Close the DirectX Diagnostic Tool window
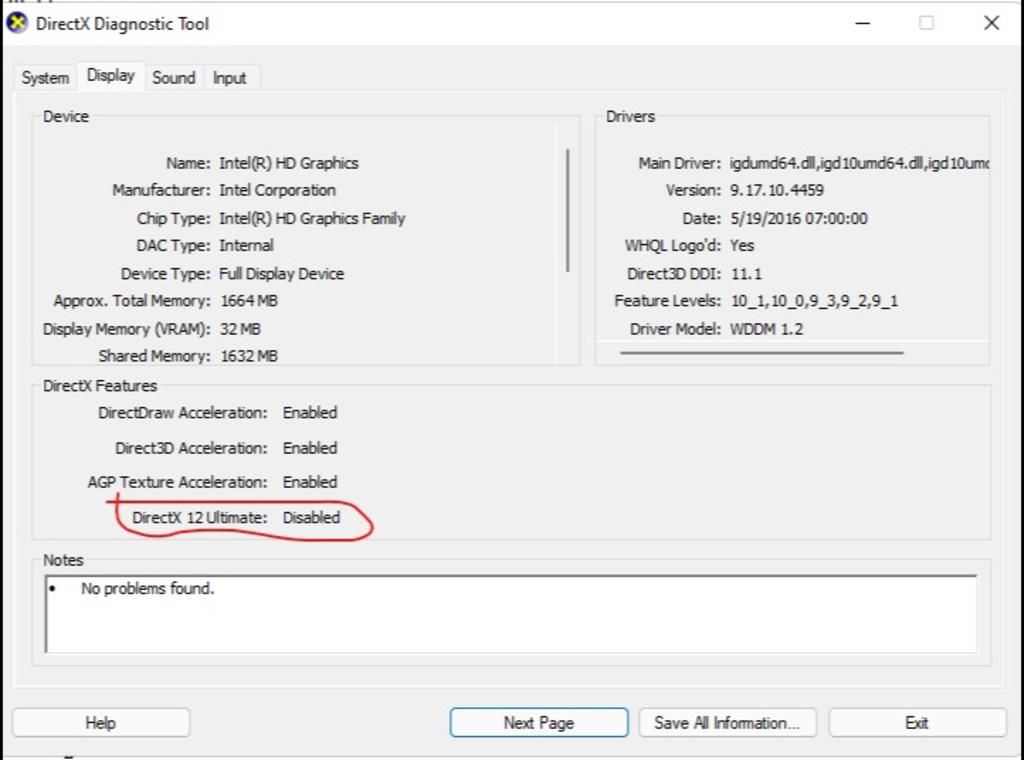Viewport: 1024px width, 760px height. (x=991, y=23)
